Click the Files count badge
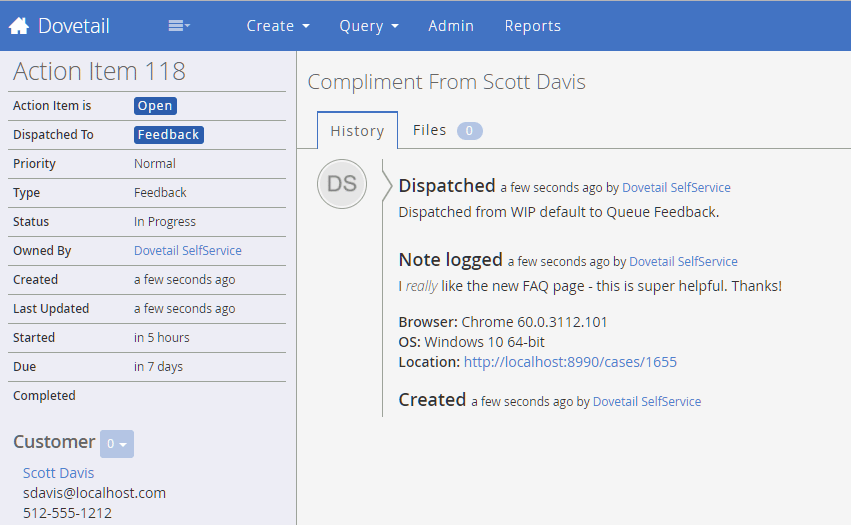The width and height of the screenshot is (851, 525). click(470, 131)
